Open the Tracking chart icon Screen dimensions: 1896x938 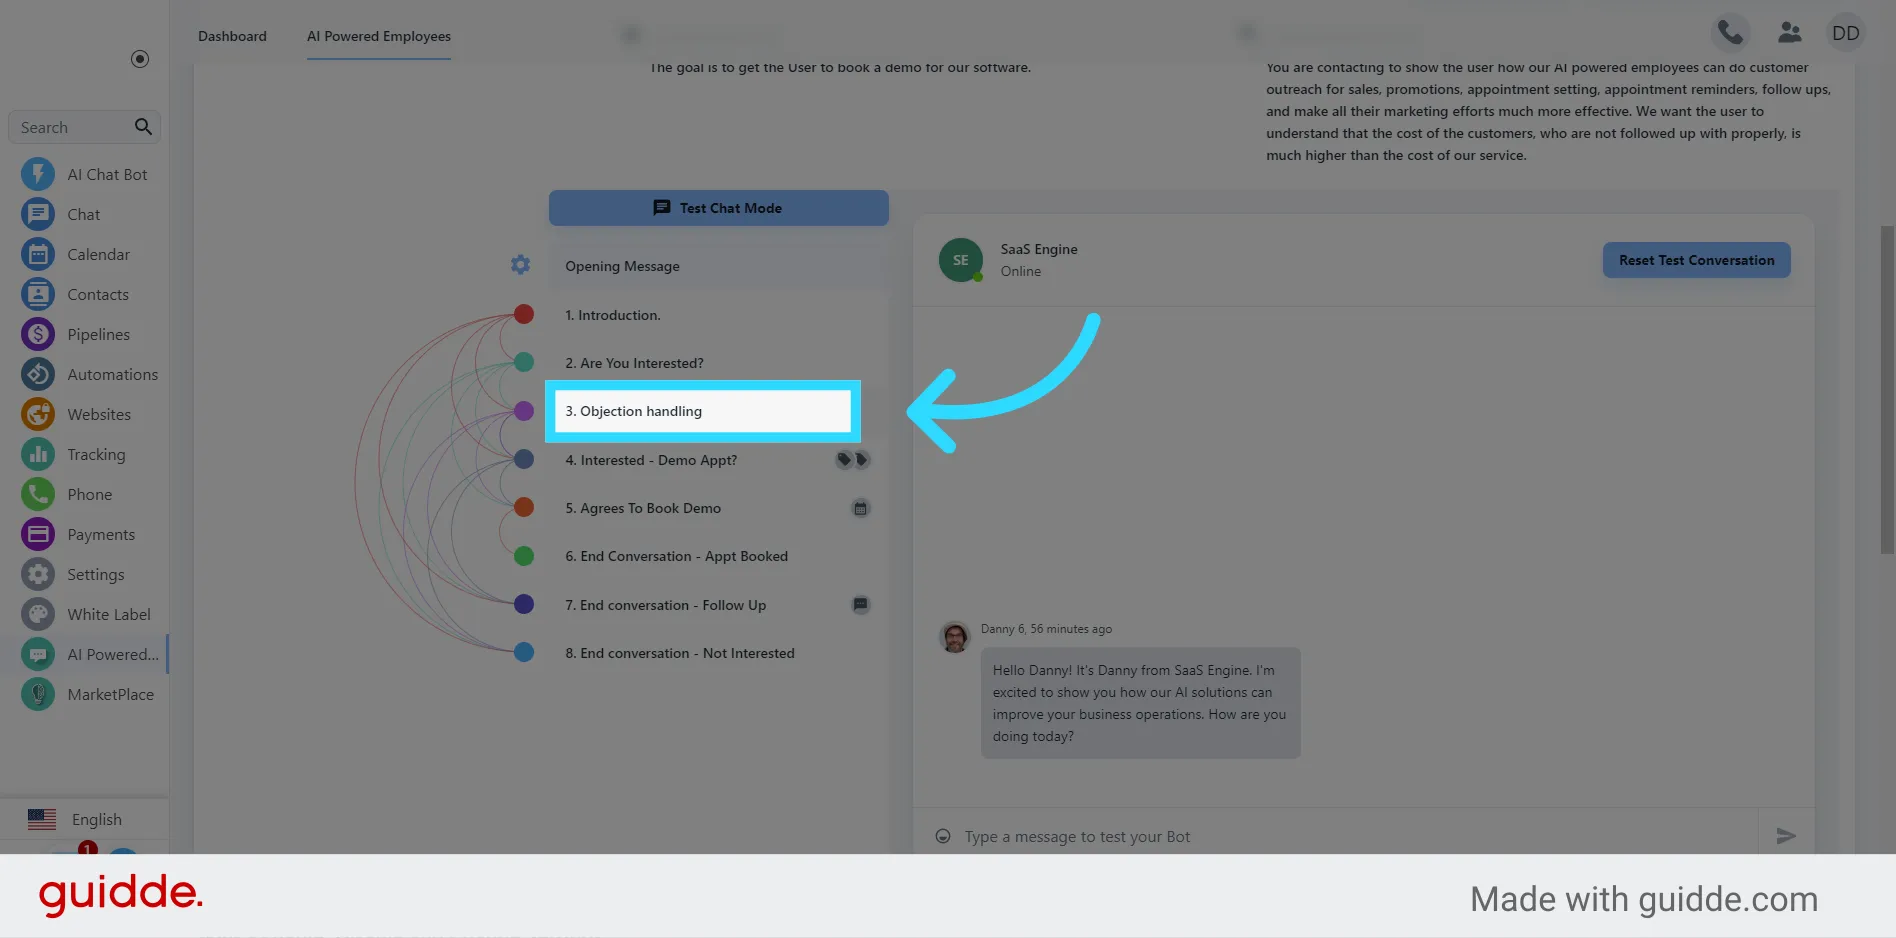click(x=38, y=454)
